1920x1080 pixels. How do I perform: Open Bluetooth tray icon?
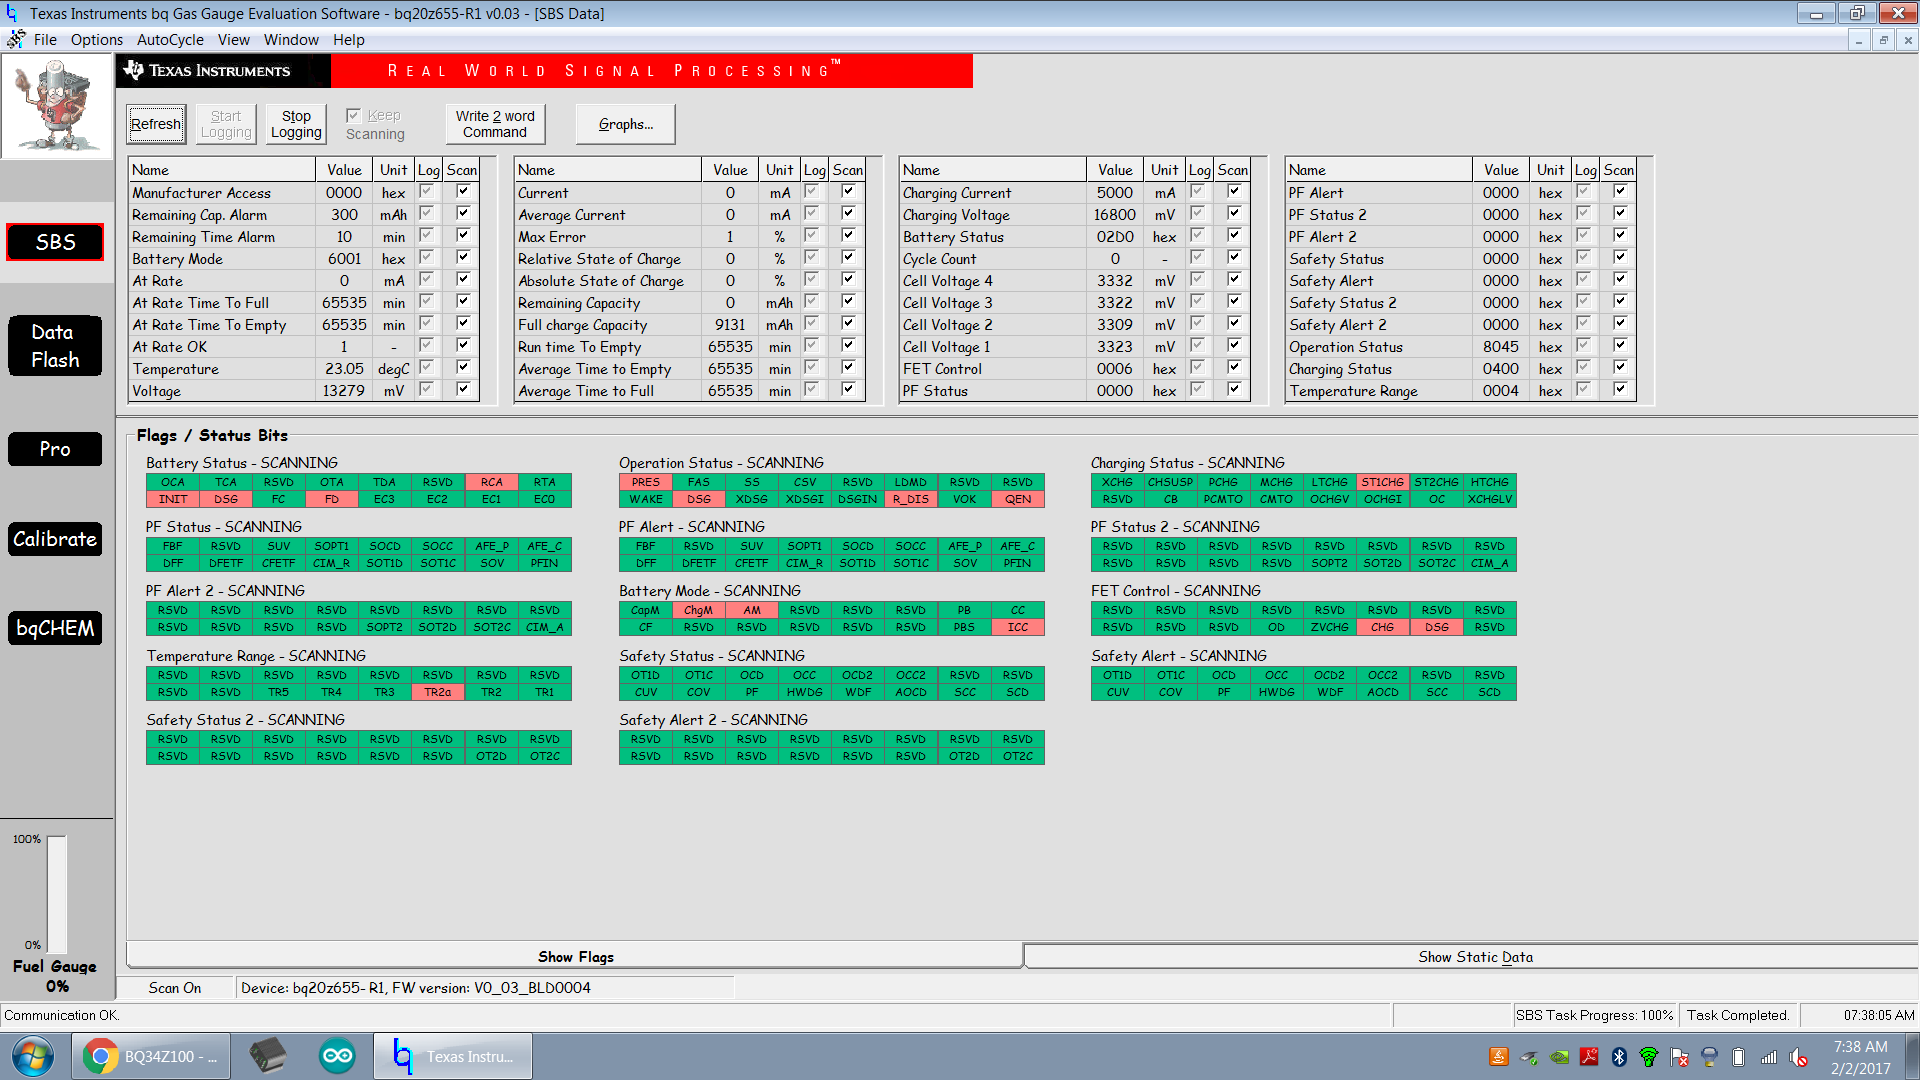[1619, 1057]
